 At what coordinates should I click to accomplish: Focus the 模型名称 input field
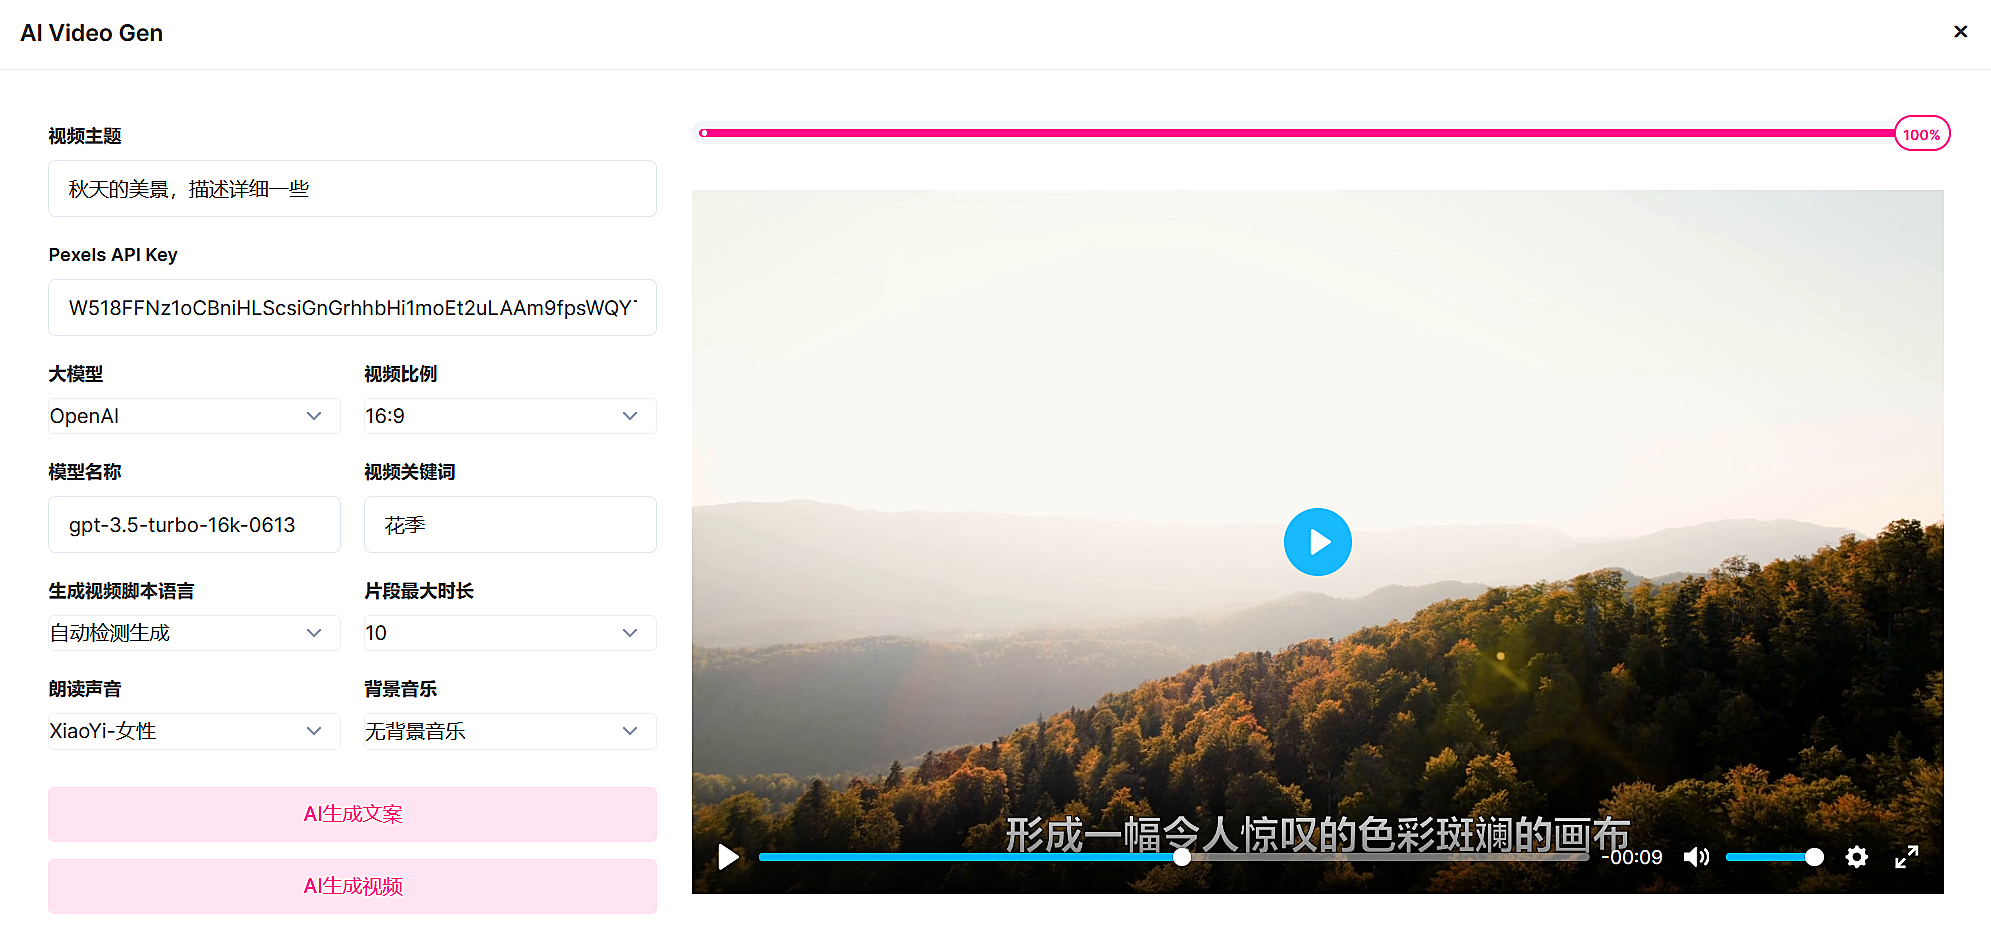[x=194, y=525]
